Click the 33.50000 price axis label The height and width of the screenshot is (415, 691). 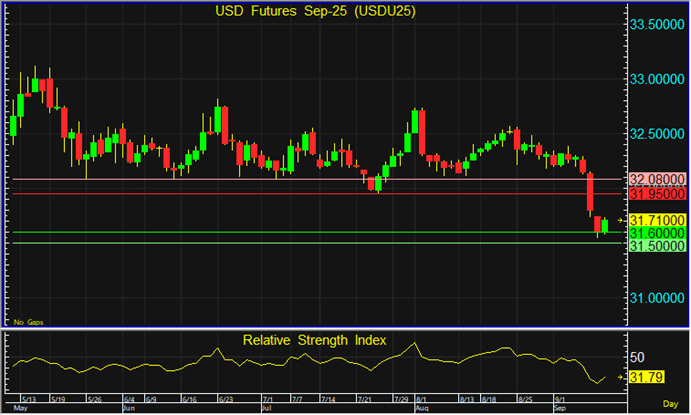click(x=657, y=24)
